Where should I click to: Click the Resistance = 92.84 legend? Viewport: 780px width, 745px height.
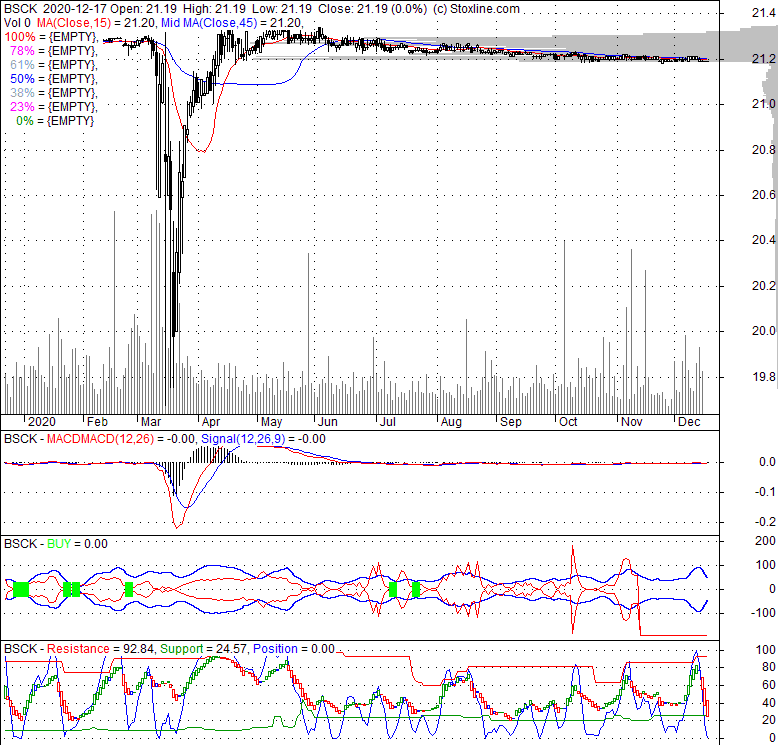101,649
